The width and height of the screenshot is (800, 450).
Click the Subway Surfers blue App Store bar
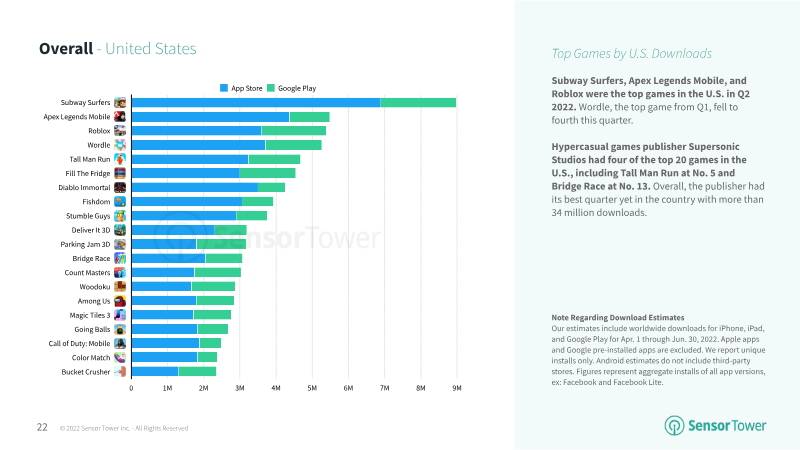coord(255,102)
